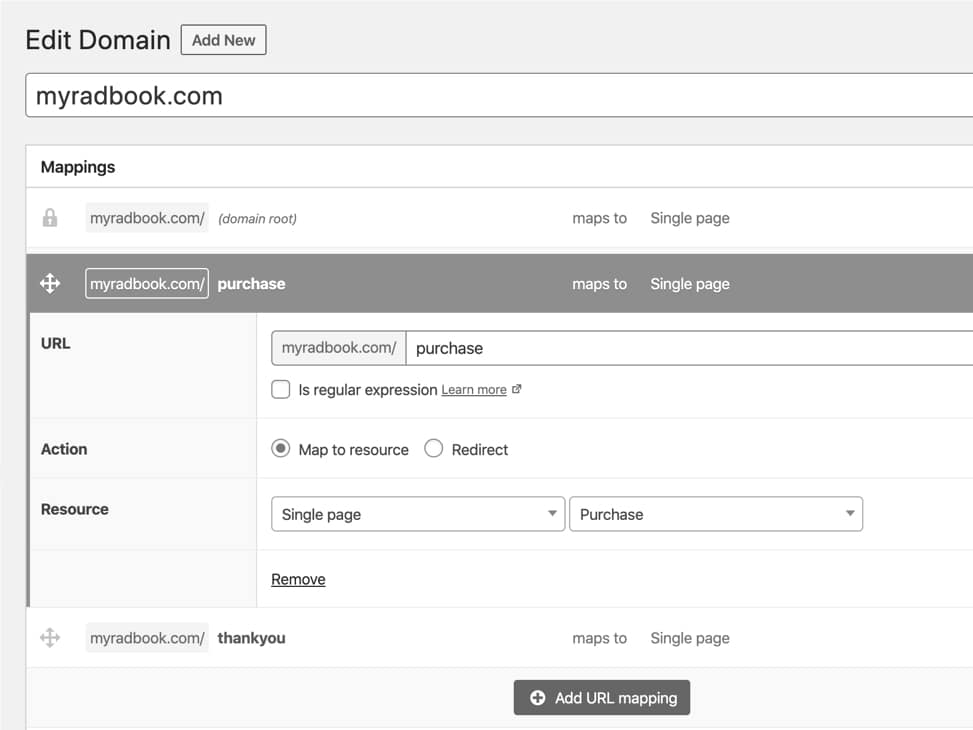Enable the Is regular expression checkbox

(x=281, y=390)
